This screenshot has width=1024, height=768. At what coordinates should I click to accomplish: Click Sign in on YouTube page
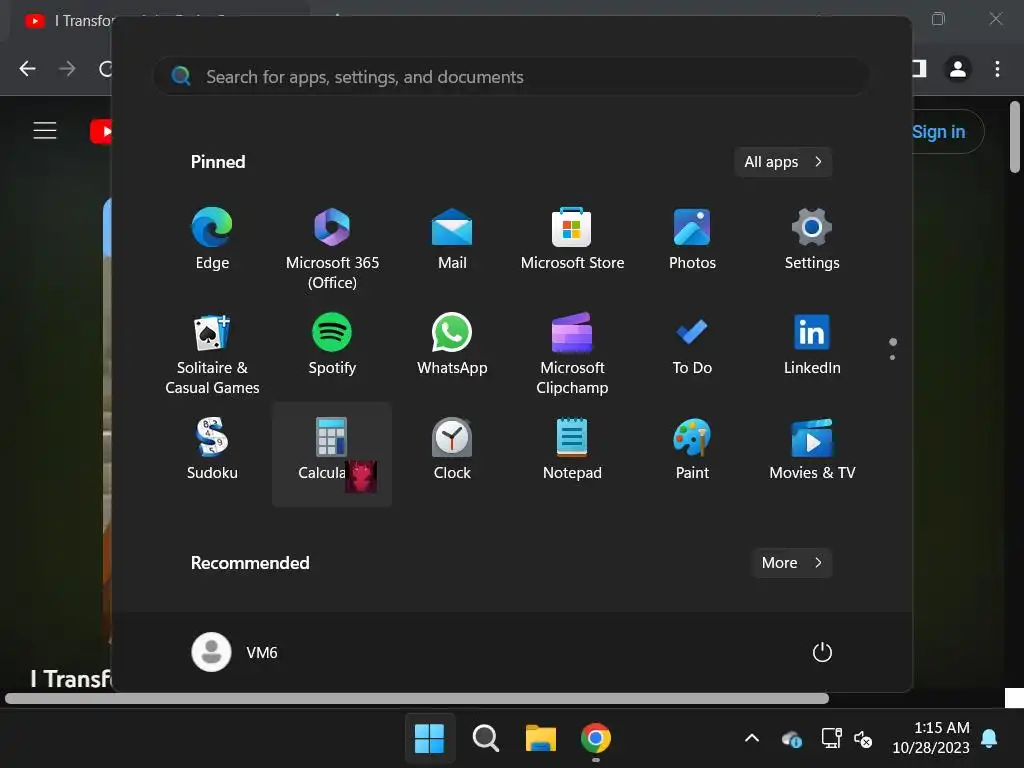tap(938, 132)
